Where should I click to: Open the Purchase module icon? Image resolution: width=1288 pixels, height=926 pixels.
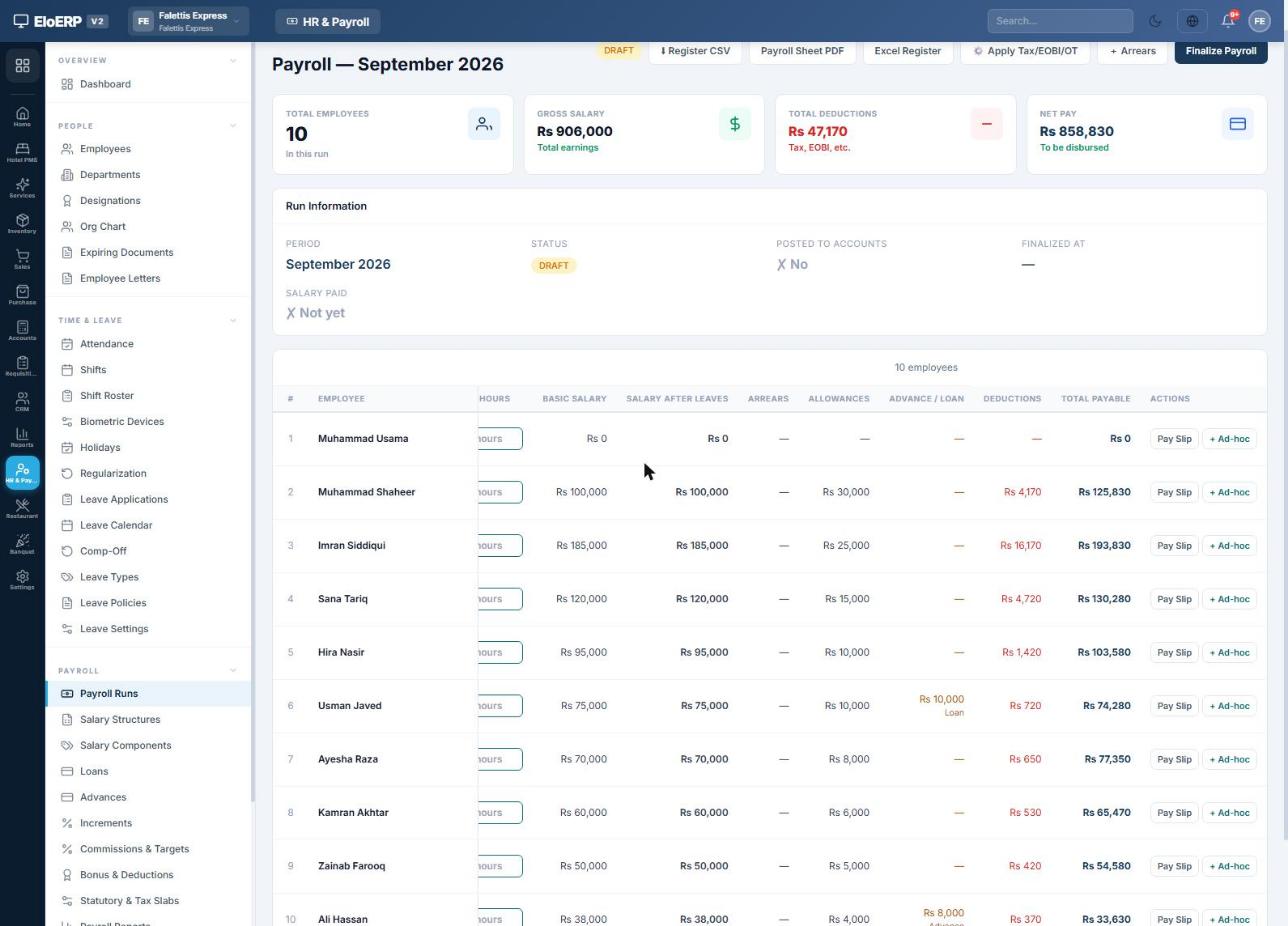pyautogui.click(x=22, y=295)
